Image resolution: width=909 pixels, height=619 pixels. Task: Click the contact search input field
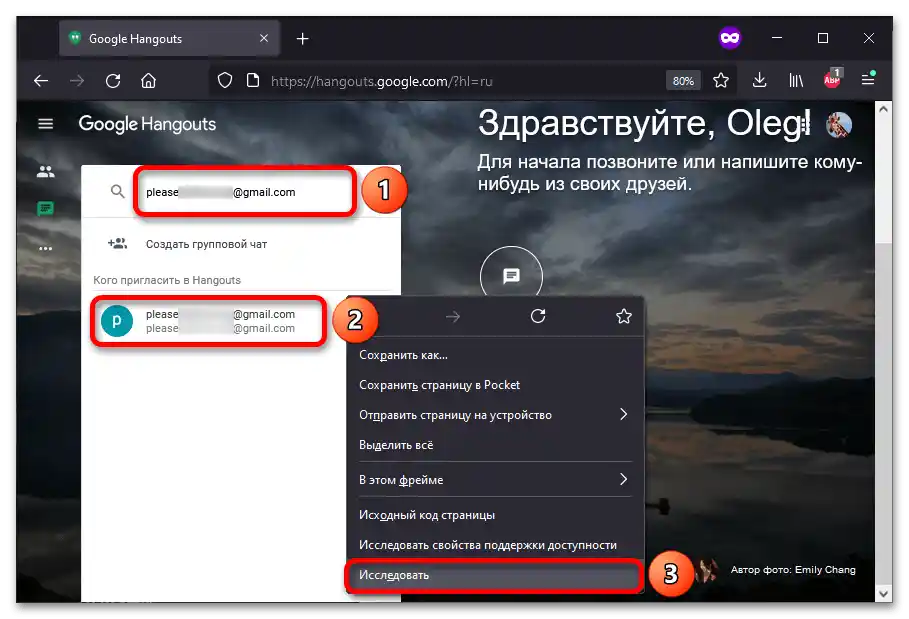pyautogui.click(x=245, y=192)
